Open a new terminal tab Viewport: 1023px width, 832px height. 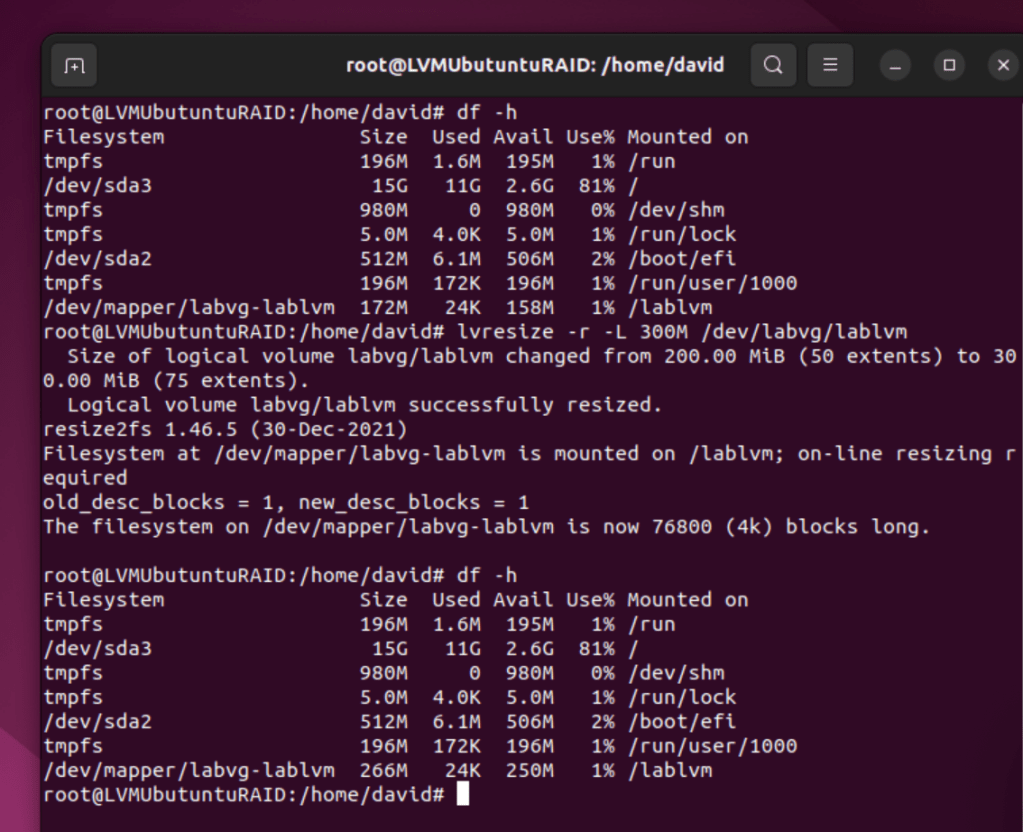pyautogui.click(x=74, y=66)
